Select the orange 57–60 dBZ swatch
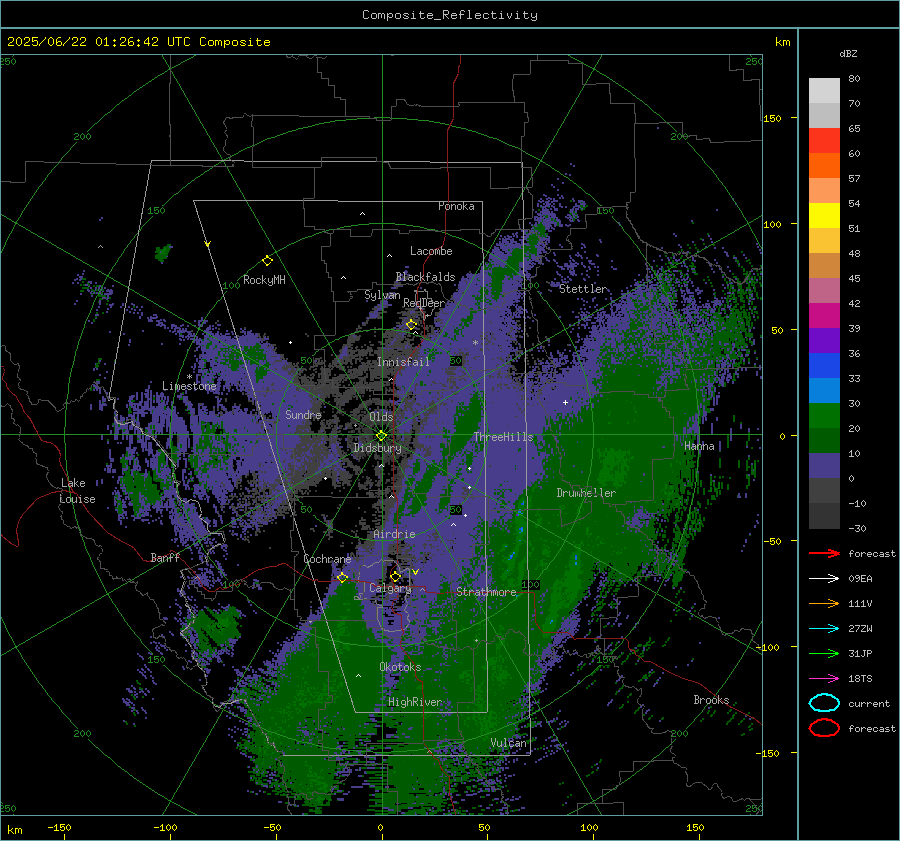 (x=824, y=166)
